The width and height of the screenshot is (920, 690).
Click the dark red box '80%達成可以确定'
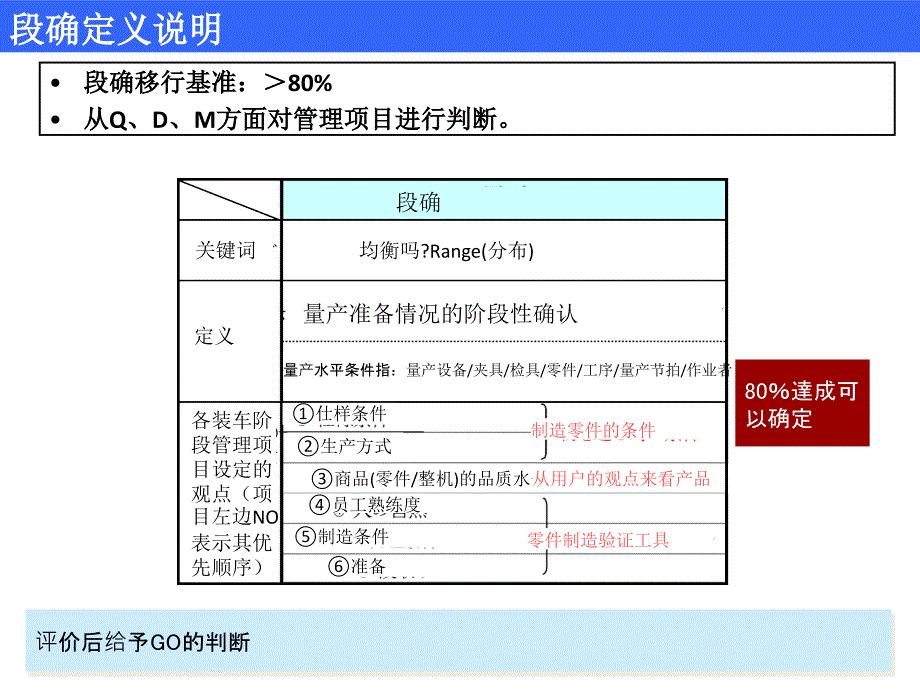pos(802,403)
